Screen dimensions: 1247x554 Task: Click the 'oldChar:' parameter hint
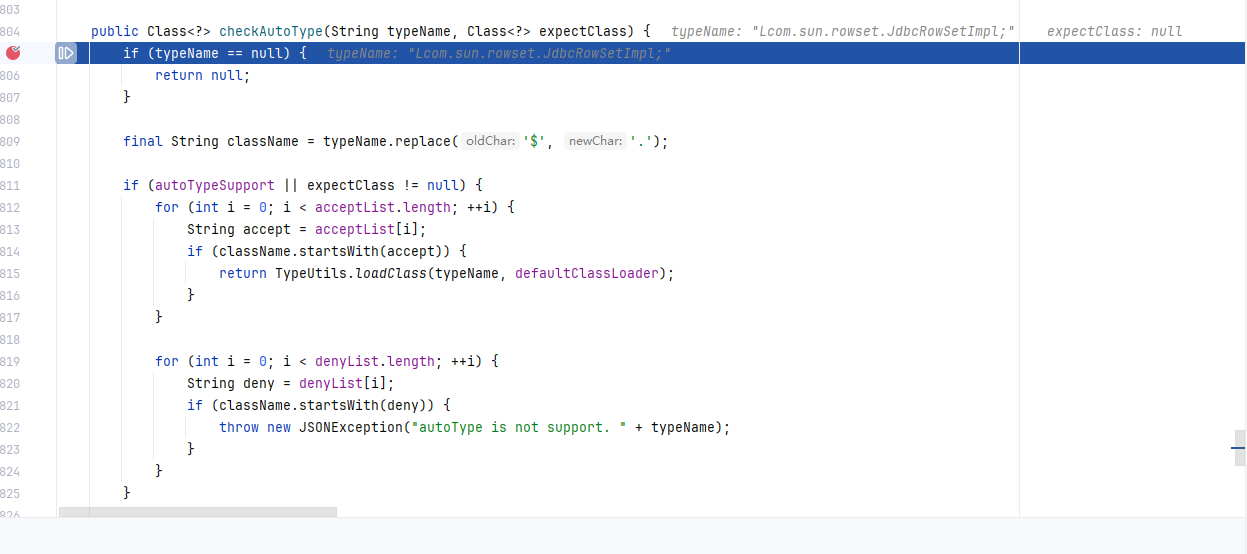(490, 141)
